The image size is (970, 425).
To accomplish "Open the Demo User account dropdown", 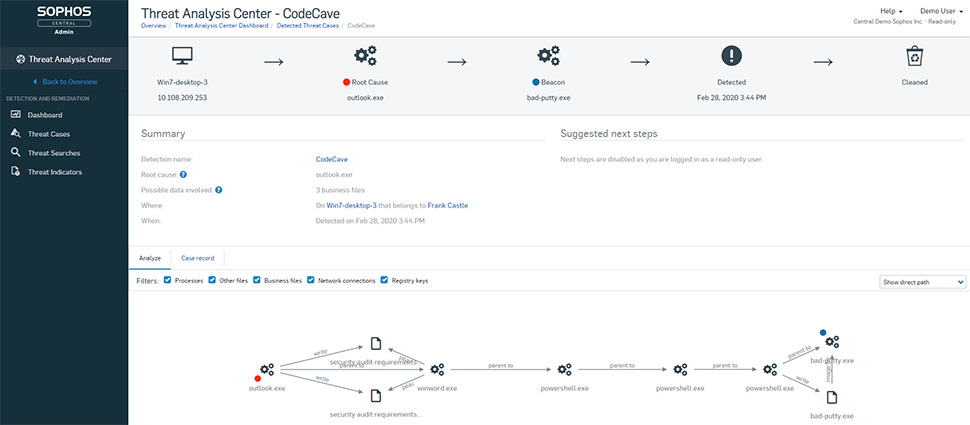I will (941, 11).
